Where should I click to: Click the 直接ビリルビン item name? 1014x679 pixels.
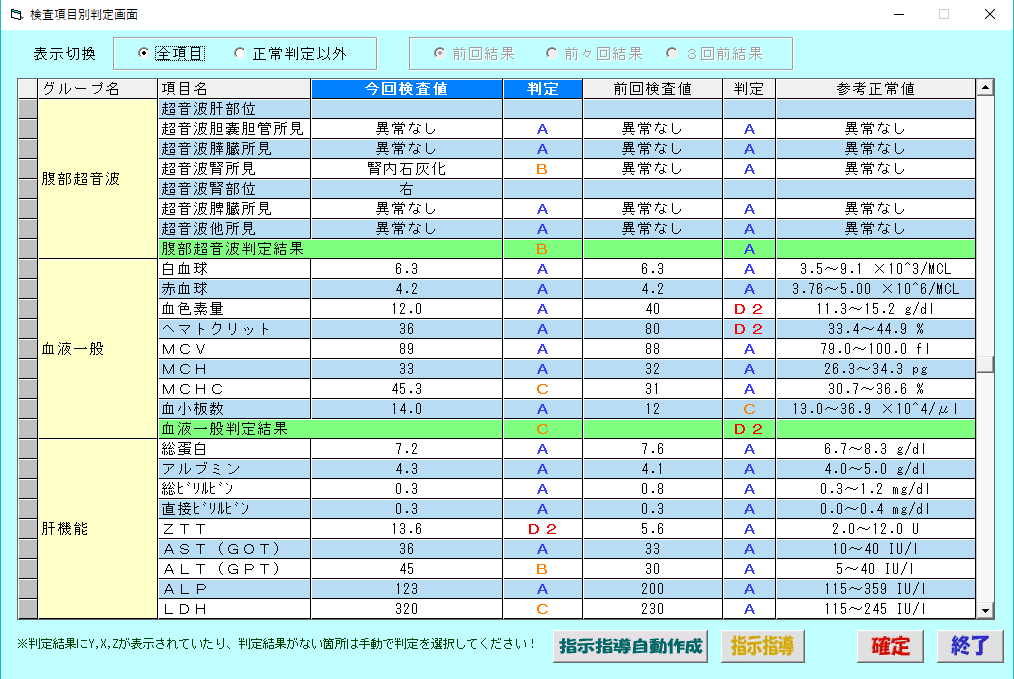point(234,509)
